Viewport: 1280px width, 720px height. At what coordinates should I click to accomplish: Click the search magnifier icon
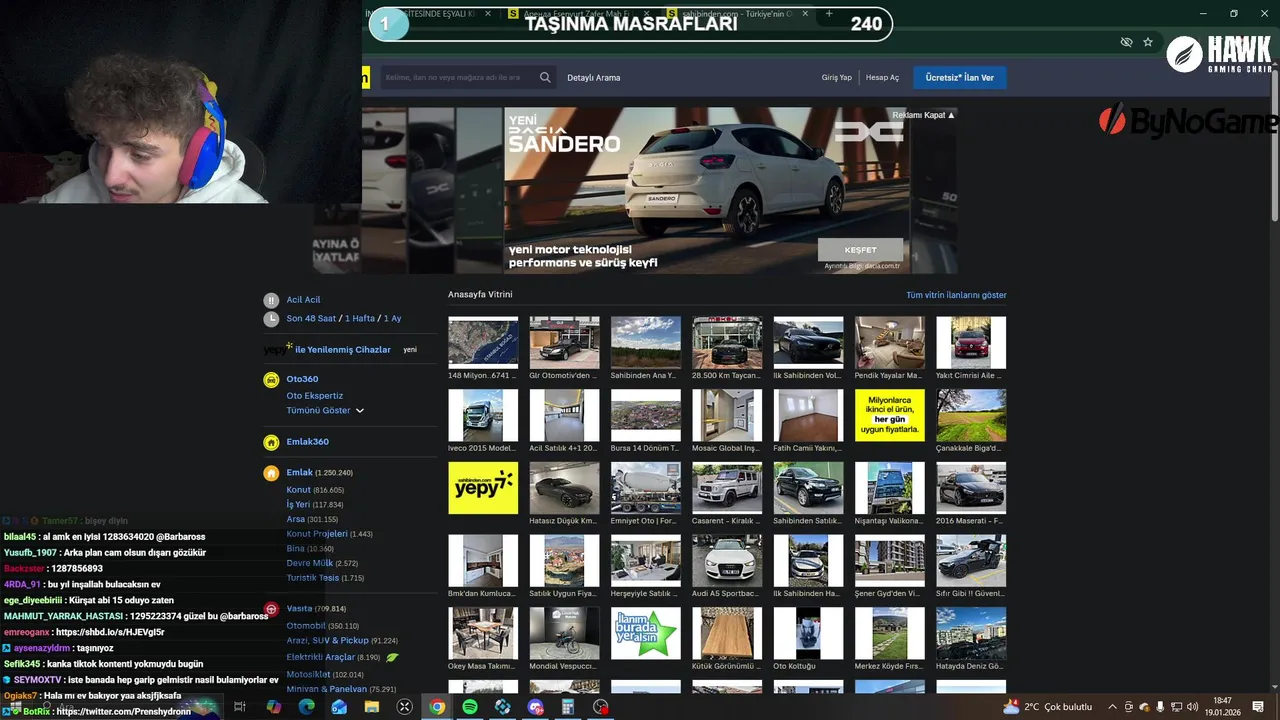click(x=545, y=77)
